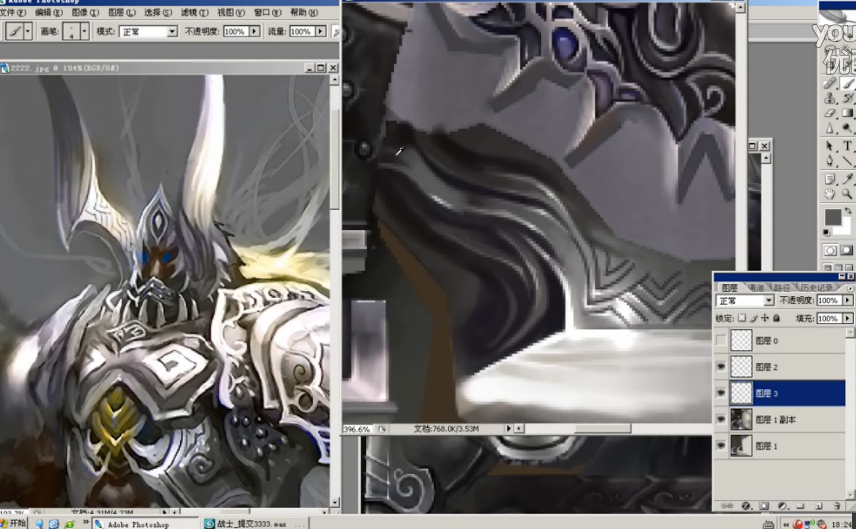This screenshot has height=529, width=856.
Task: Open the tool preset picker arrow
Action: [x=28, y=31]
